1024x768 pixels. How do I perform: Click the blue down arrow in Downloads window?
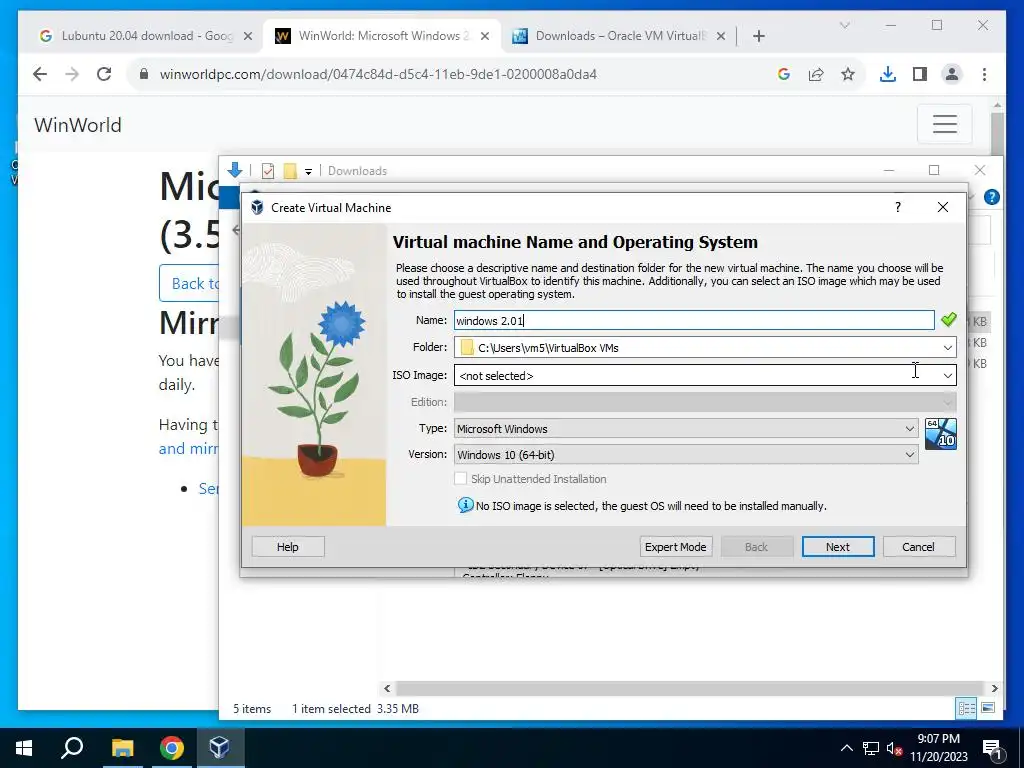(x=235, y=170)
